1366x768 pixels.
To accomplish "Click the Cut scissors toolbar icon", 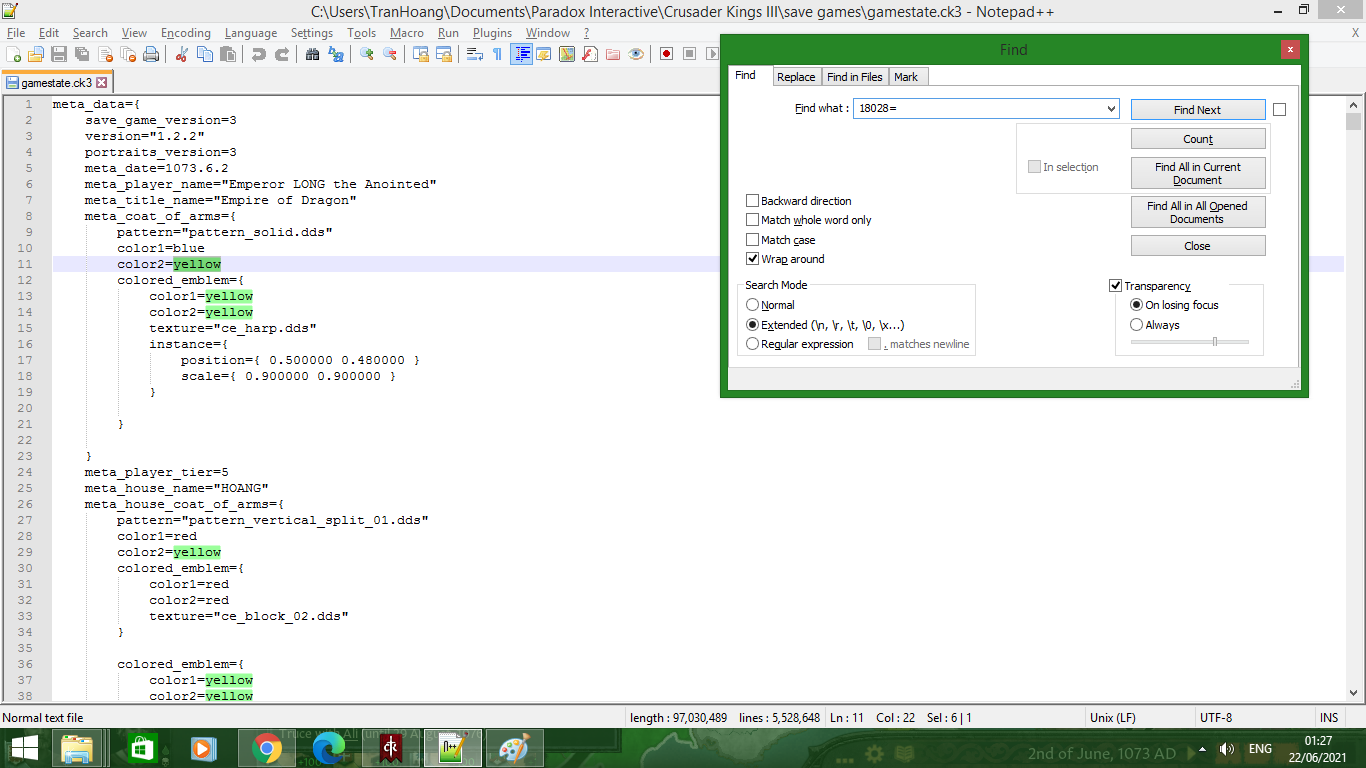I will click(182, 54).
